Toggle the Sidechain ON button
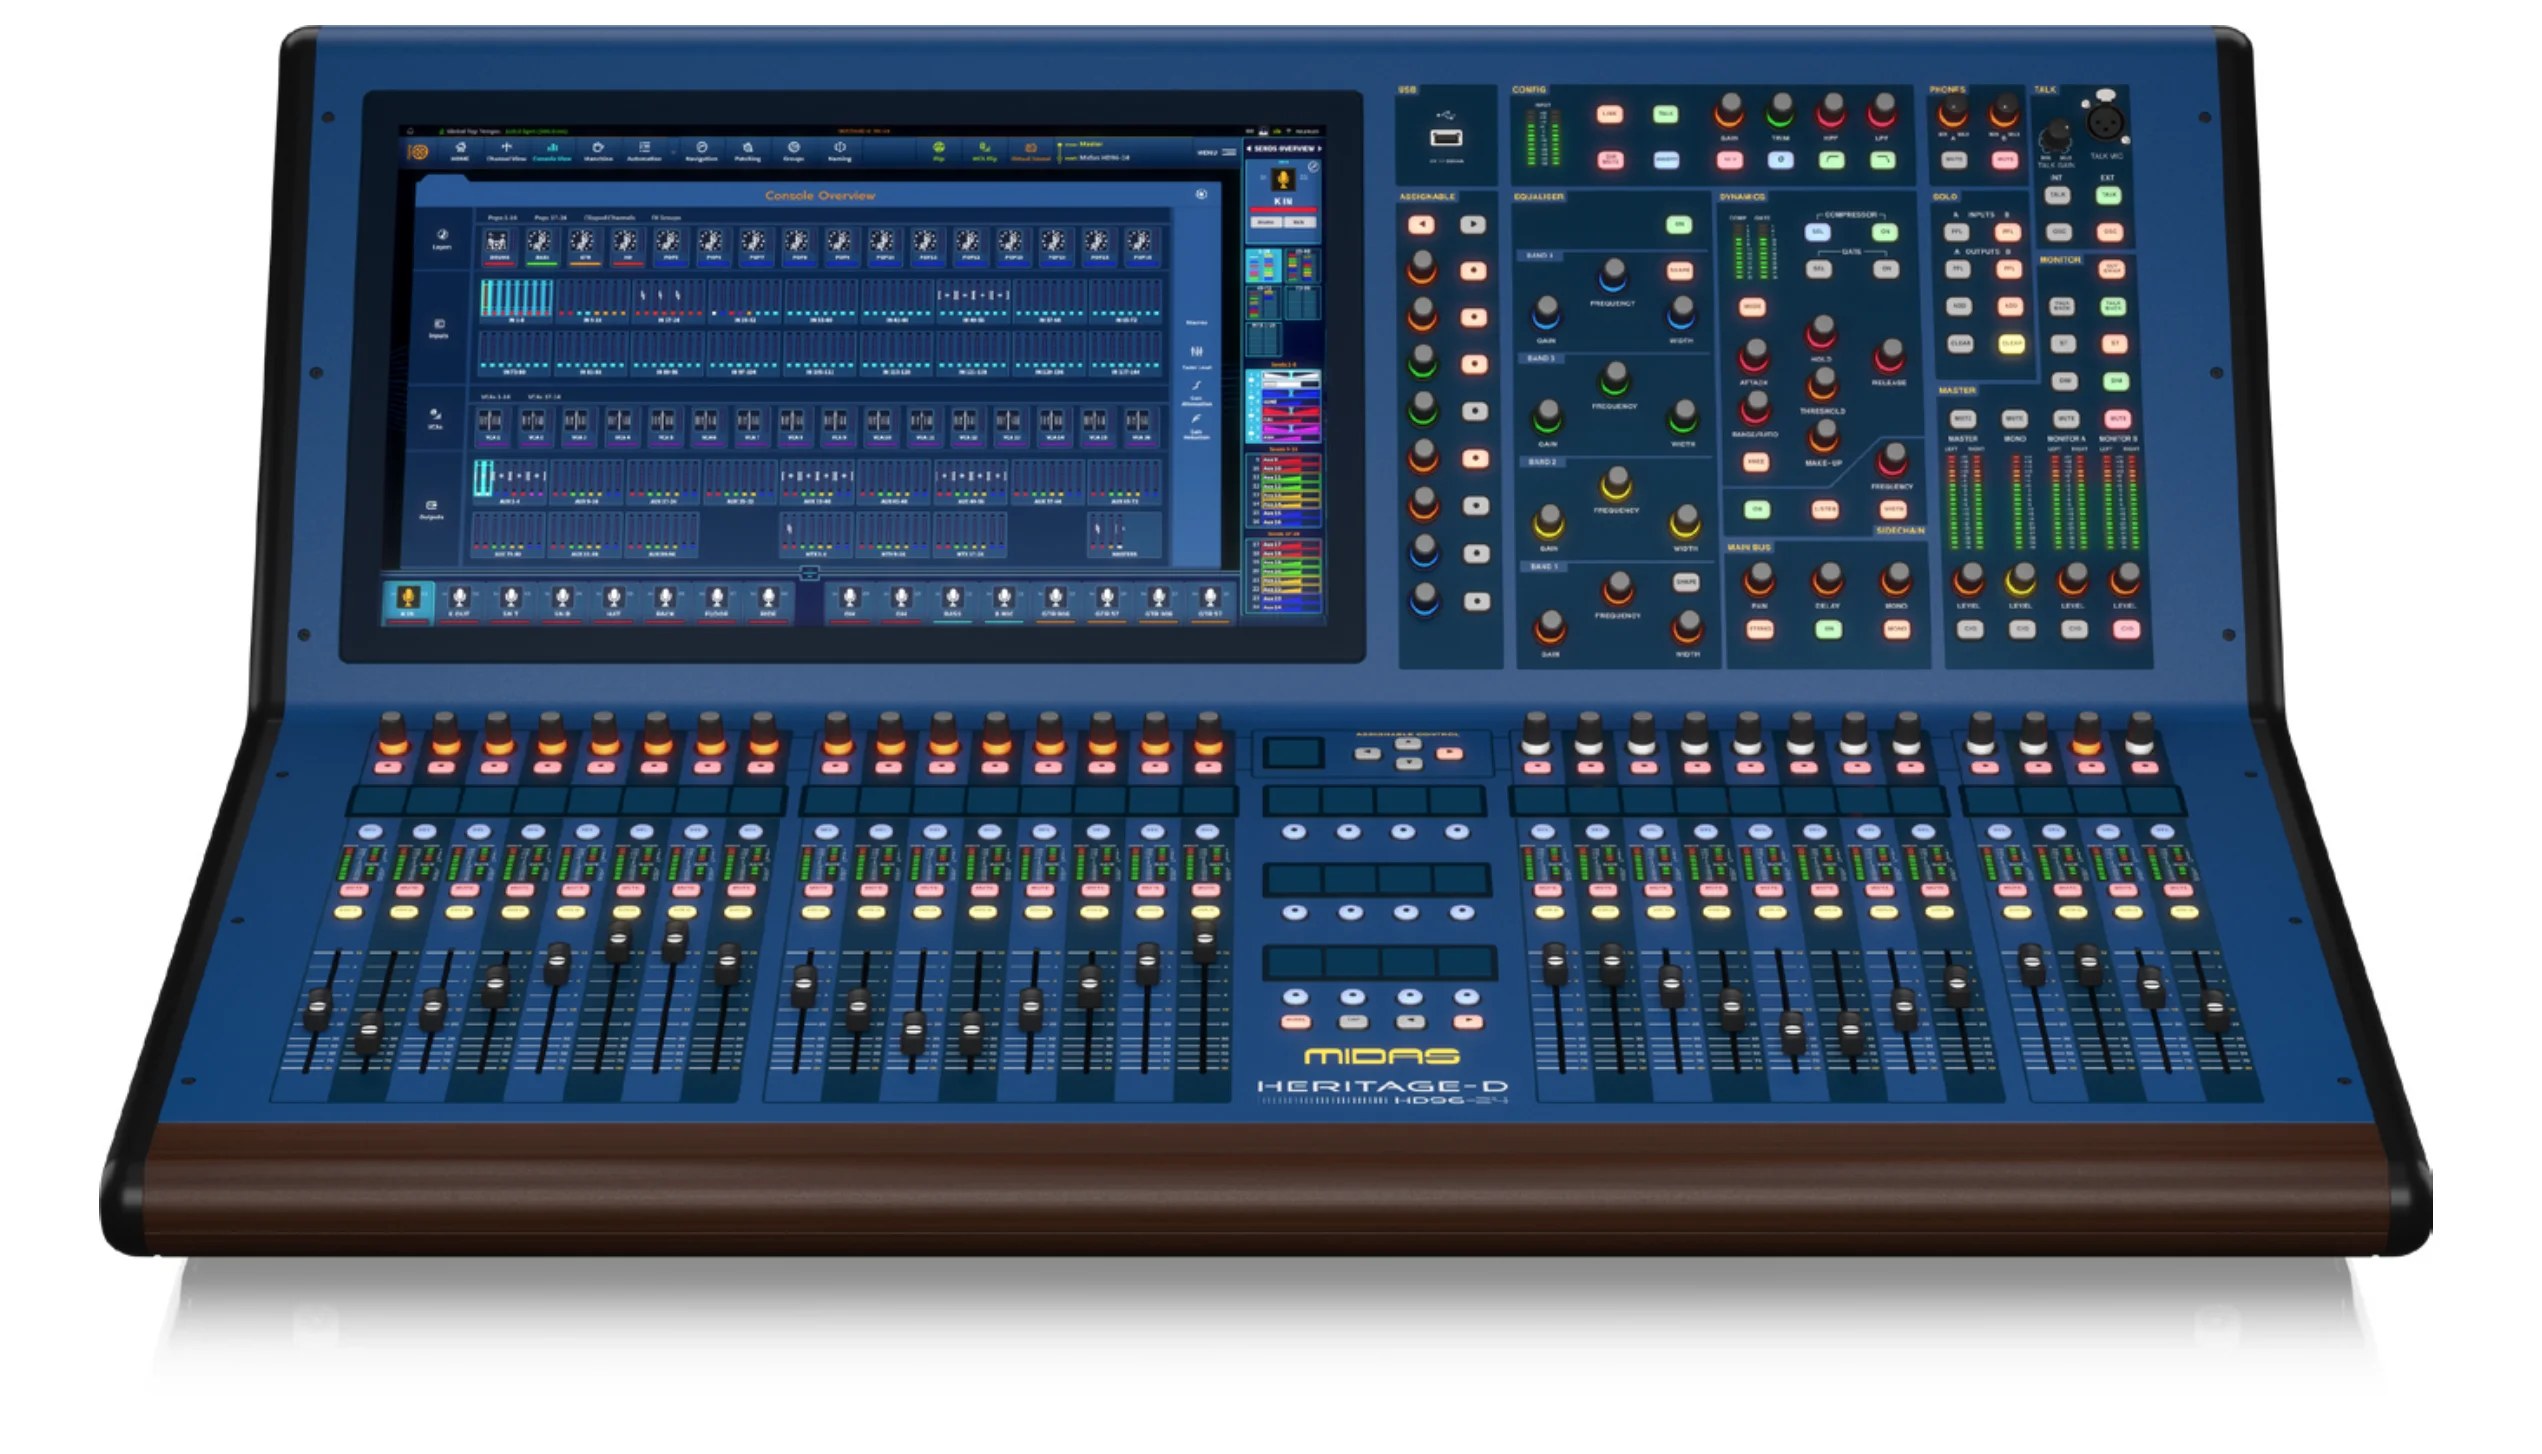The height and width of the screenshot is (1454, 2542). pos(1757,510)
